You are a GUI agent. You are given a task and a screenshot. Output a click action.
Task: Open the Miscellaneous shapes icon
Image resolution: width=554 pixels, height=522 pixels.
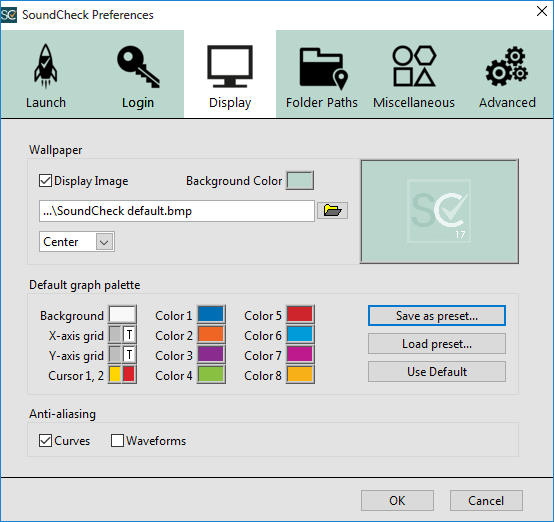414,66
